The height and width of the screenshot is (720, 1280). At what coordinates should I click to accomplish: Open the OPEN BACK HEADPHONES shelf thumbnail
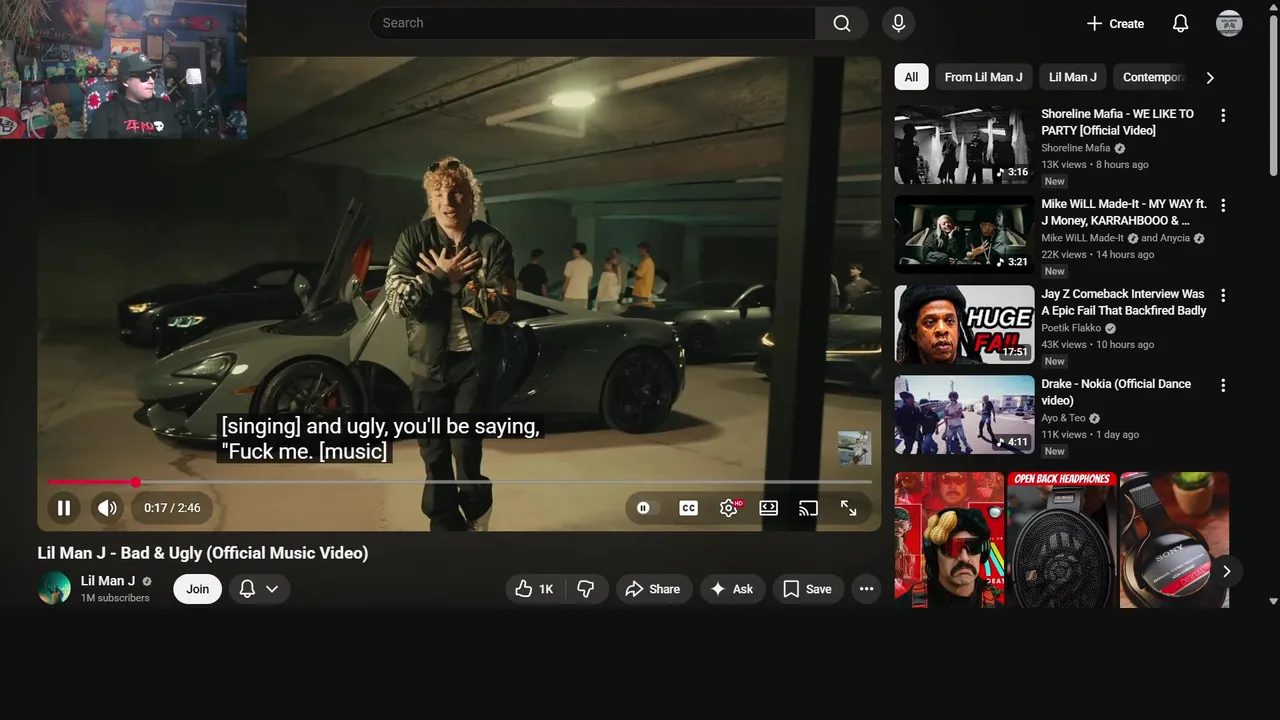pyautogui.click(x=1061, y=540)
